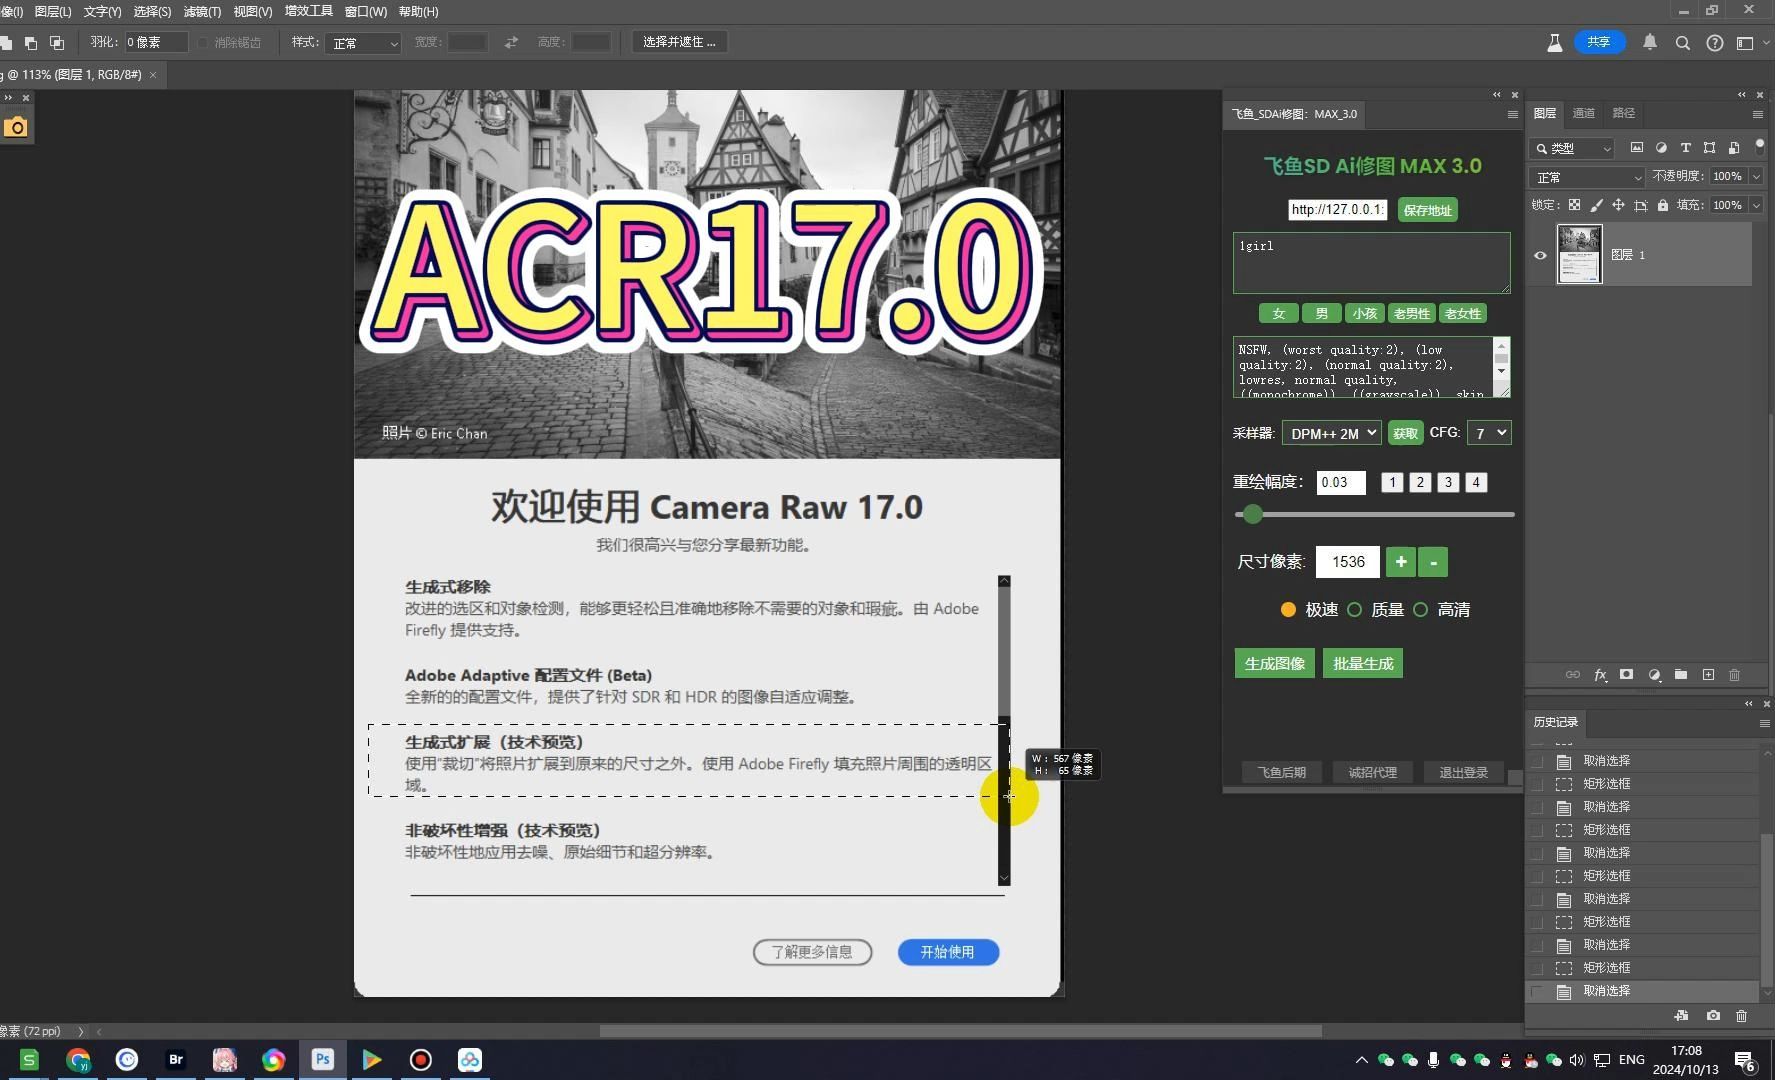Image resolution: width=1775 pixels, height=1080 pixels.
Task: Delete the selected layer
Action: (x=1735, y=675)
